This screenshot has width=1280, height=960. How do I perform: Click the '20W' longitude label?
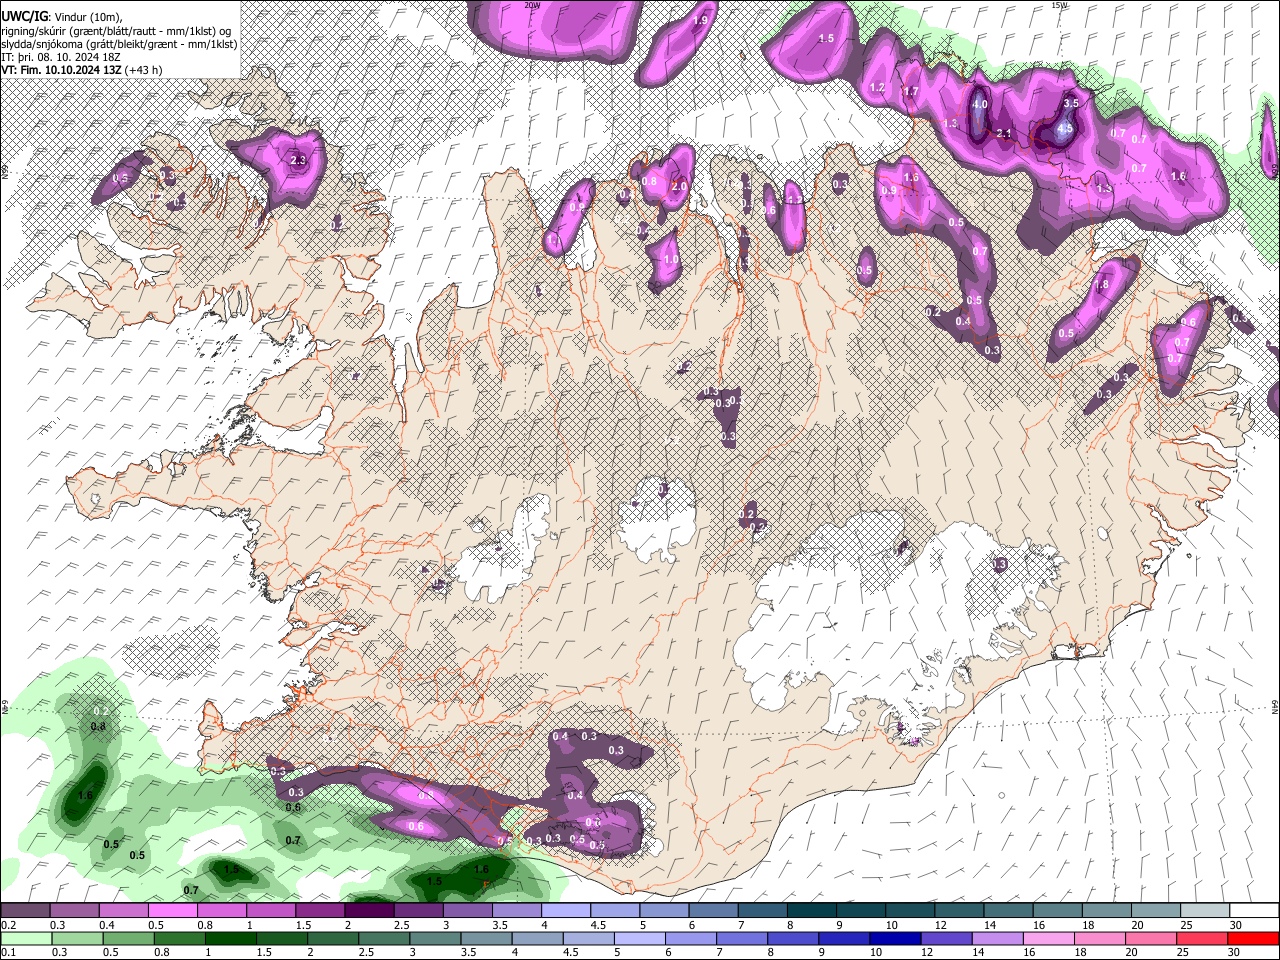[532, 5]
